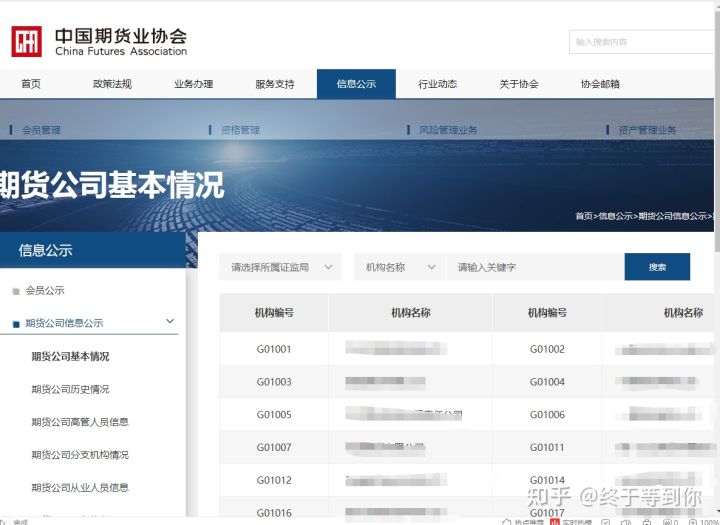Click institution code G01005
The width and height of the screenshot is (720, 525).
274,415
